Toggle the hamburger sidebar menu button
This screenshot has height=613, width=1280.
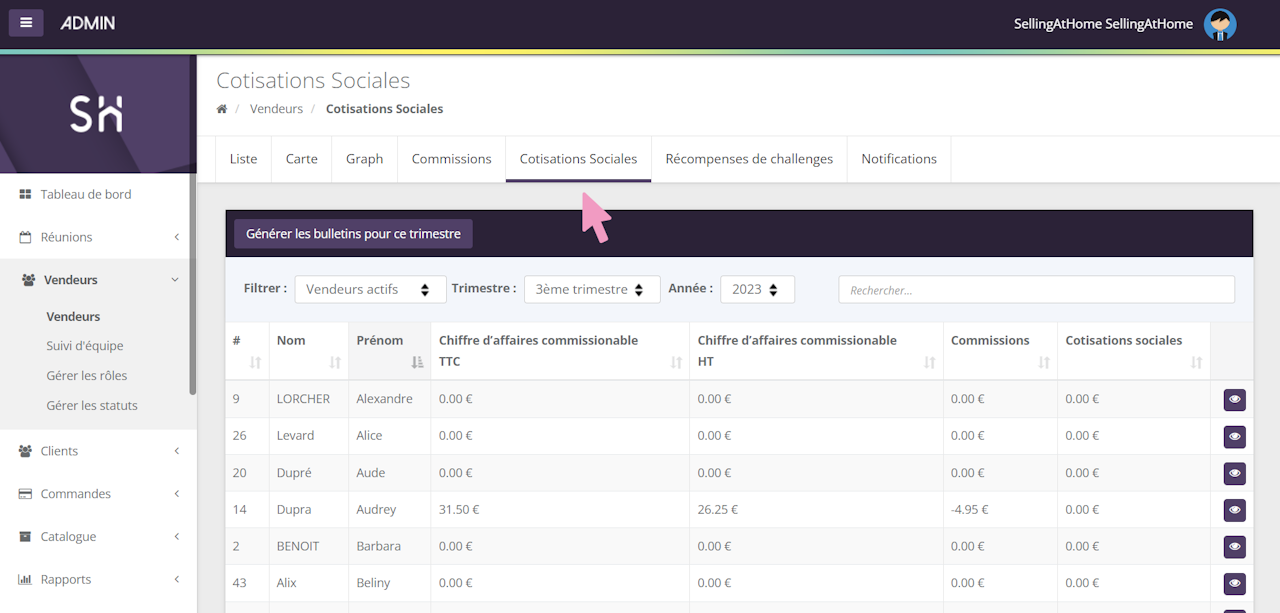(26, 22)
